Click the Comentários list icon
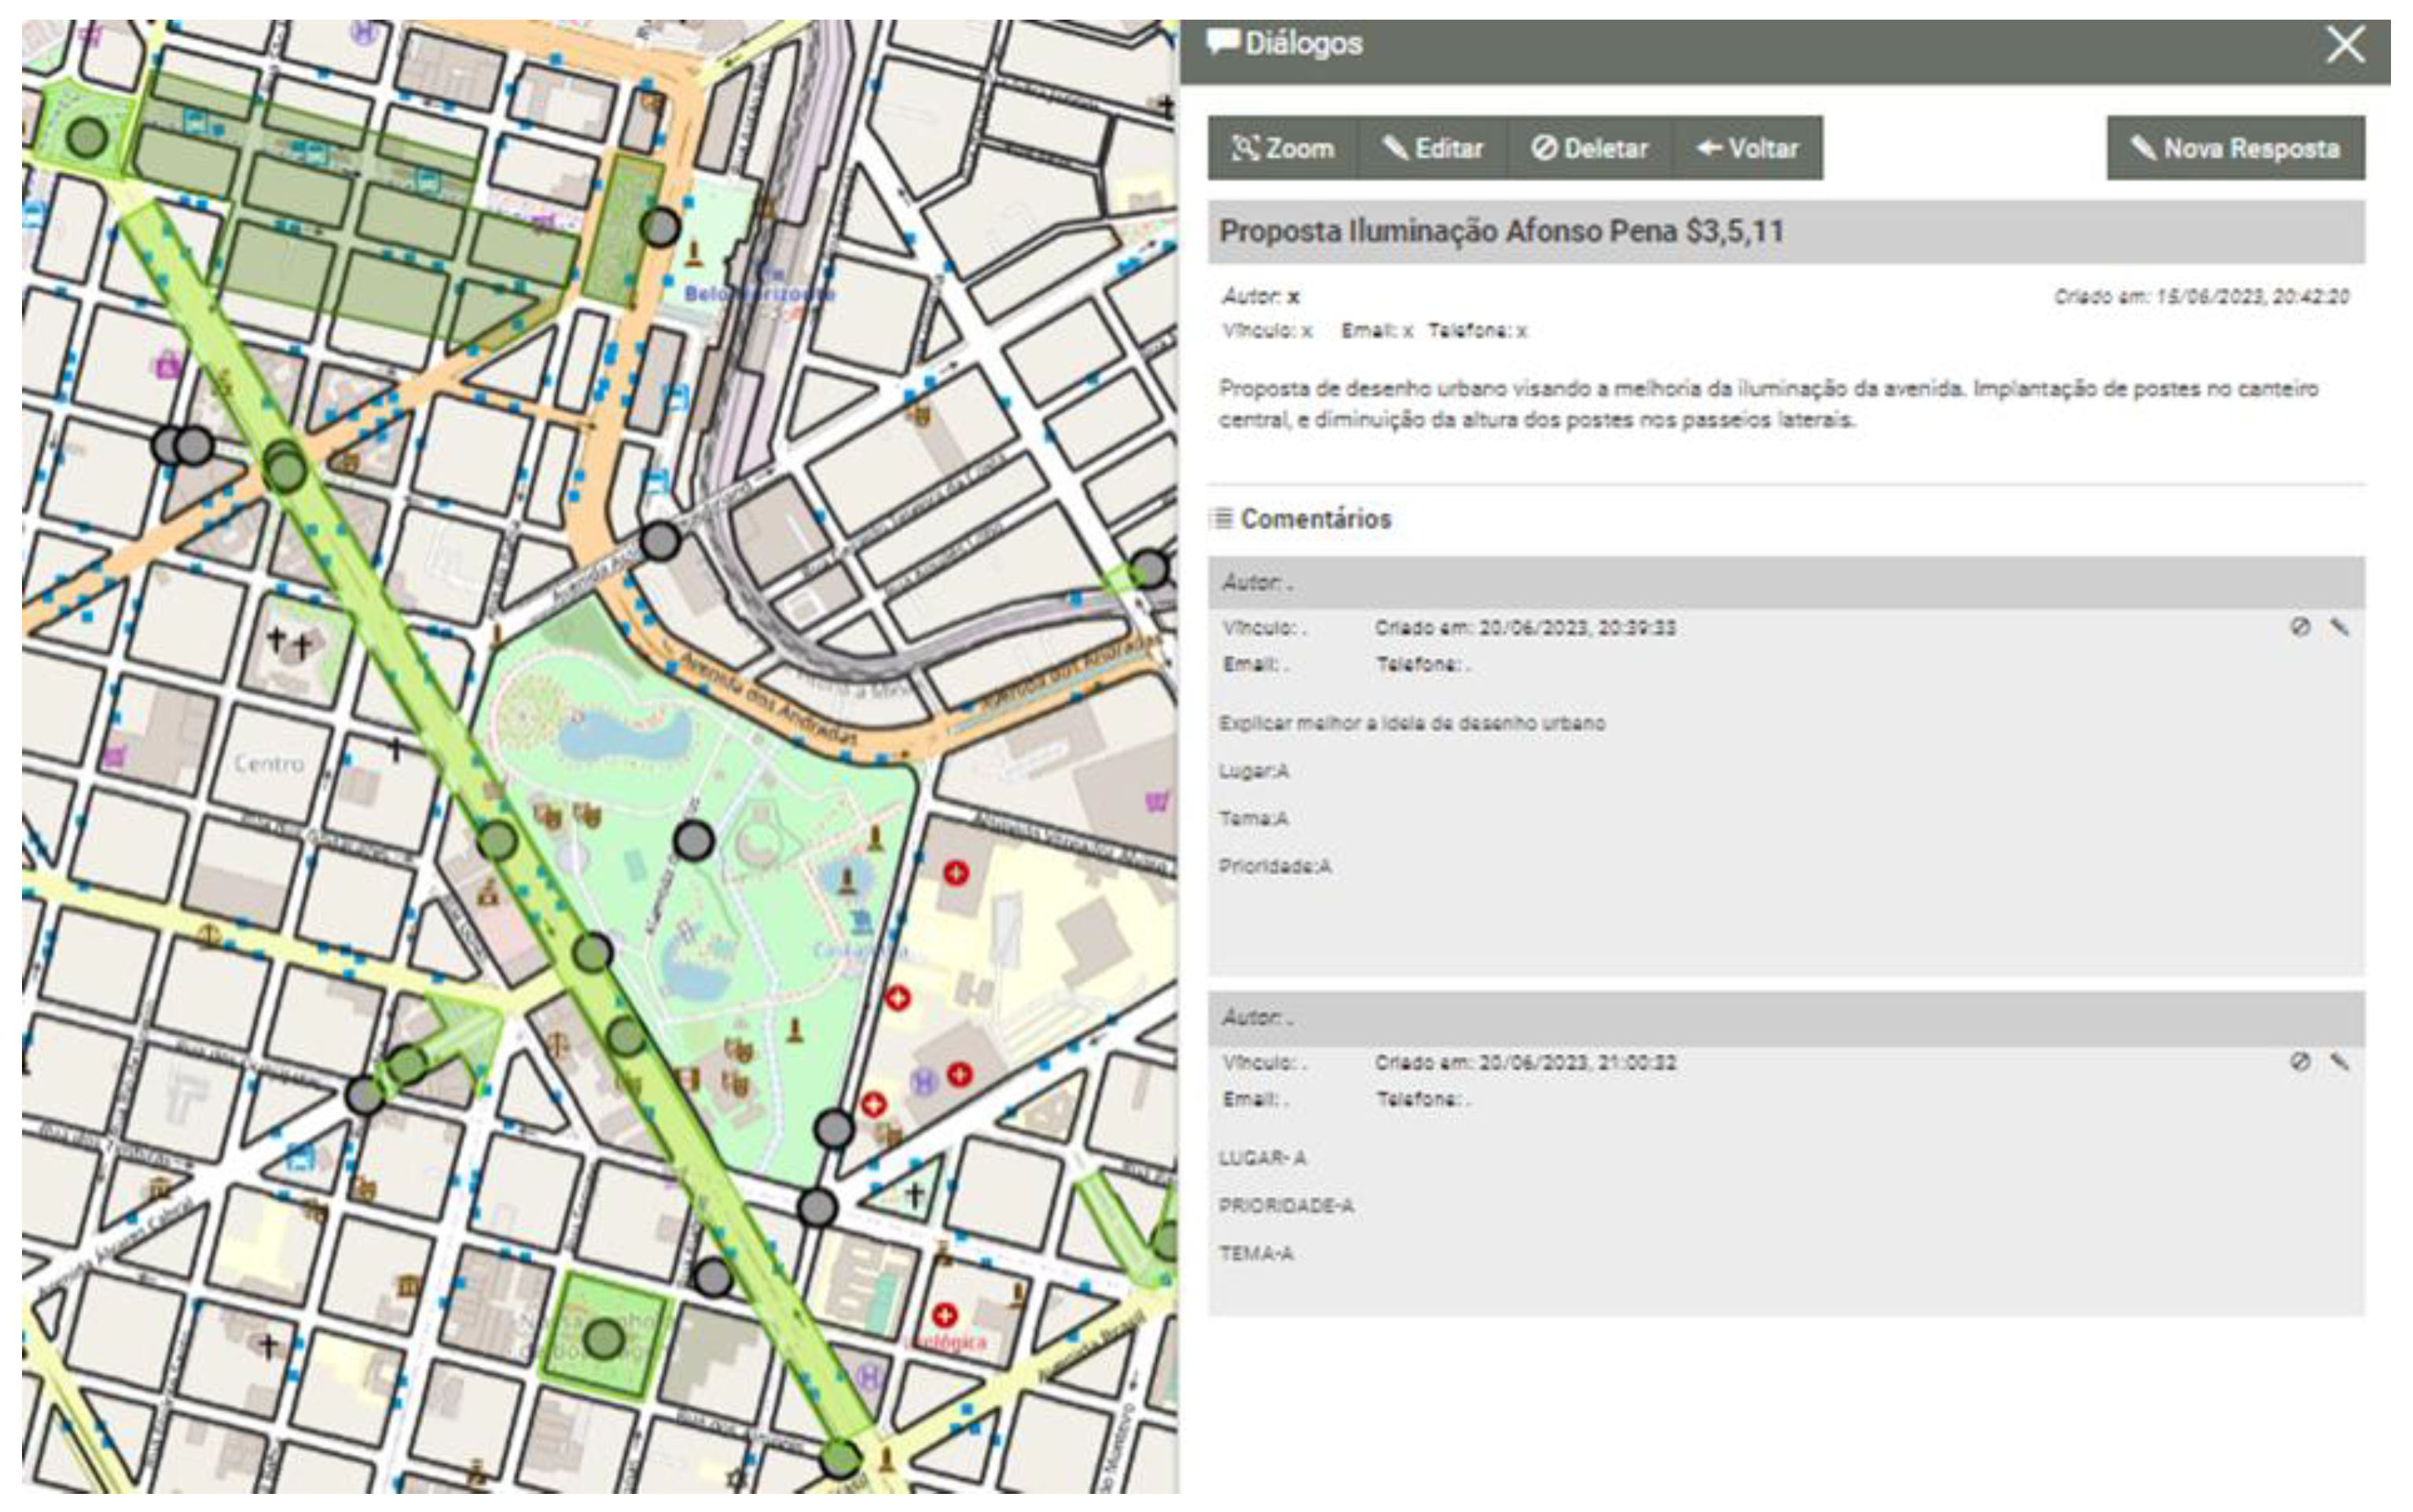Screen dimensions: 2413x1512 pos(1222,518)
